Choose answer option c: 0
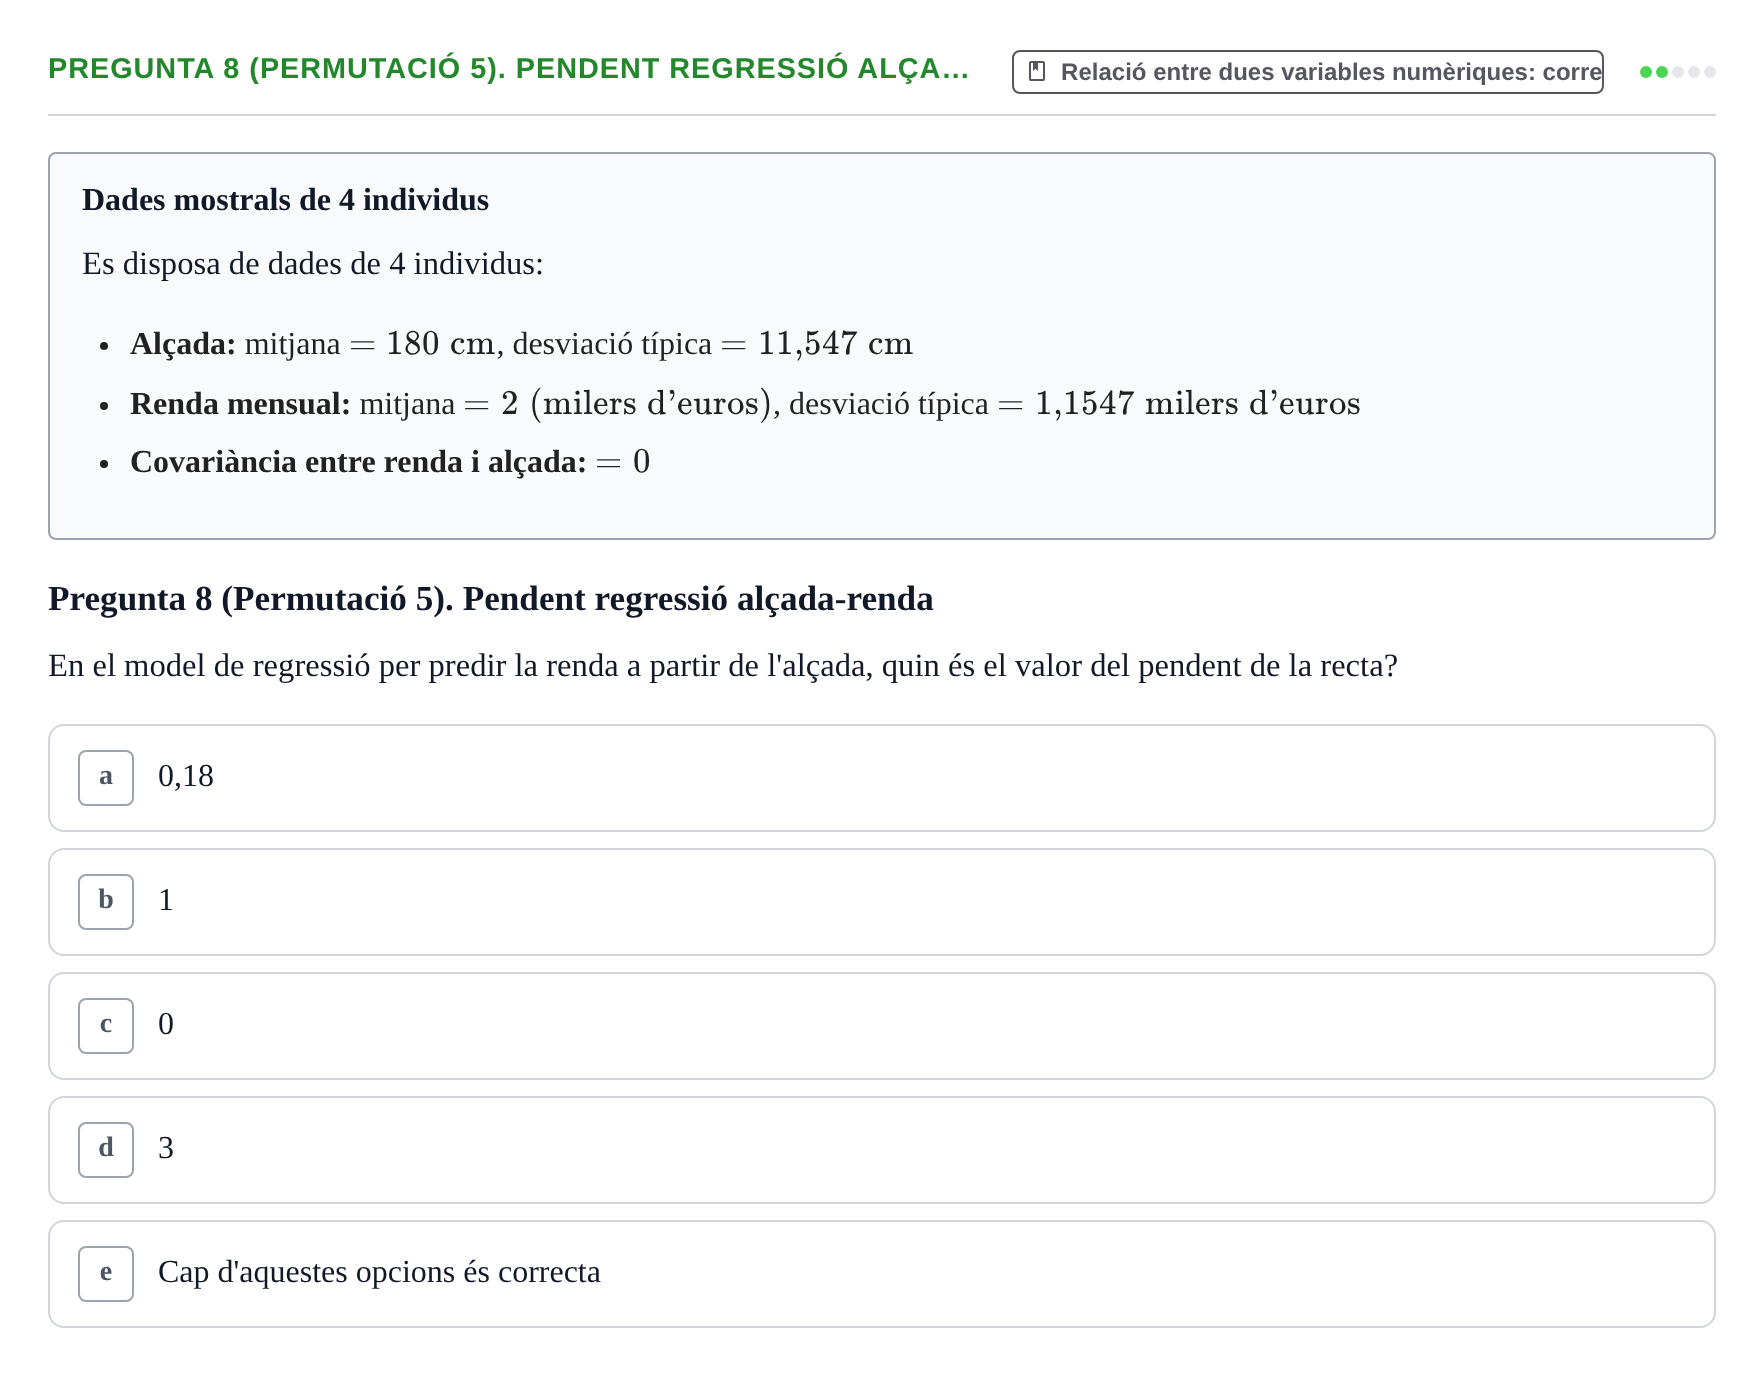Image resolution: width=1764 pixels, height=1376 pixels. (881, 1026)
